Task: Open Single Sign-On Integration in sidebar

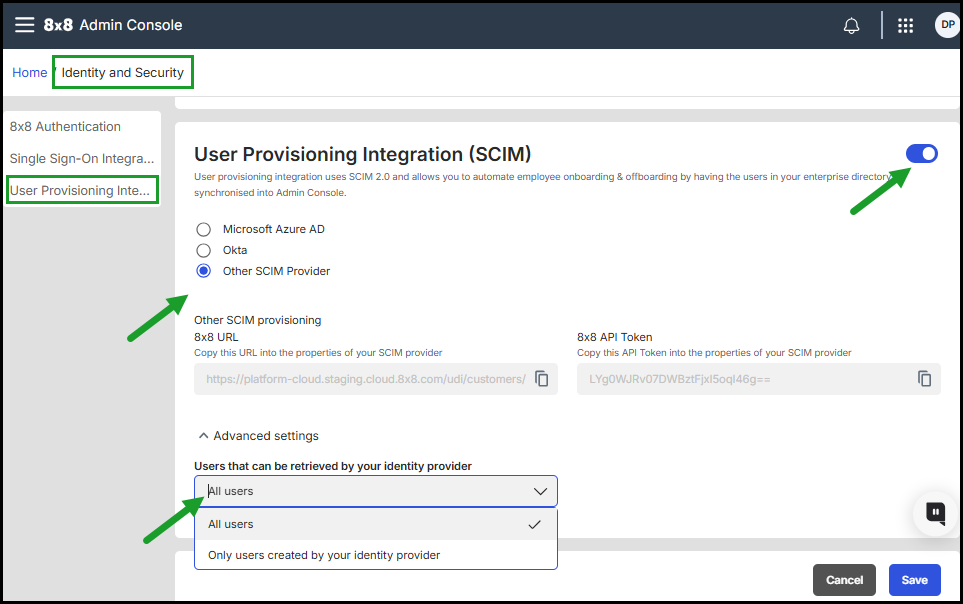Action: tap(82, 159)
